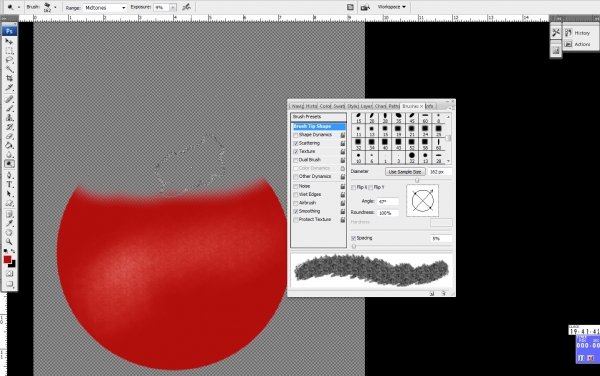The image size is (600, 376).
Task: Switch to the Swatches tab
Action: click(x=339, y=106)
